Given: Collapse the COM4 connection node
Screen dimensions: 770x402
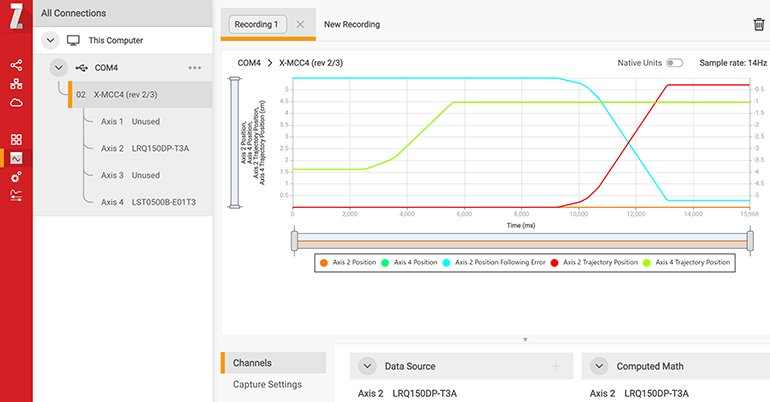Looking at the screenshot, I should click(x=58, y=68).
